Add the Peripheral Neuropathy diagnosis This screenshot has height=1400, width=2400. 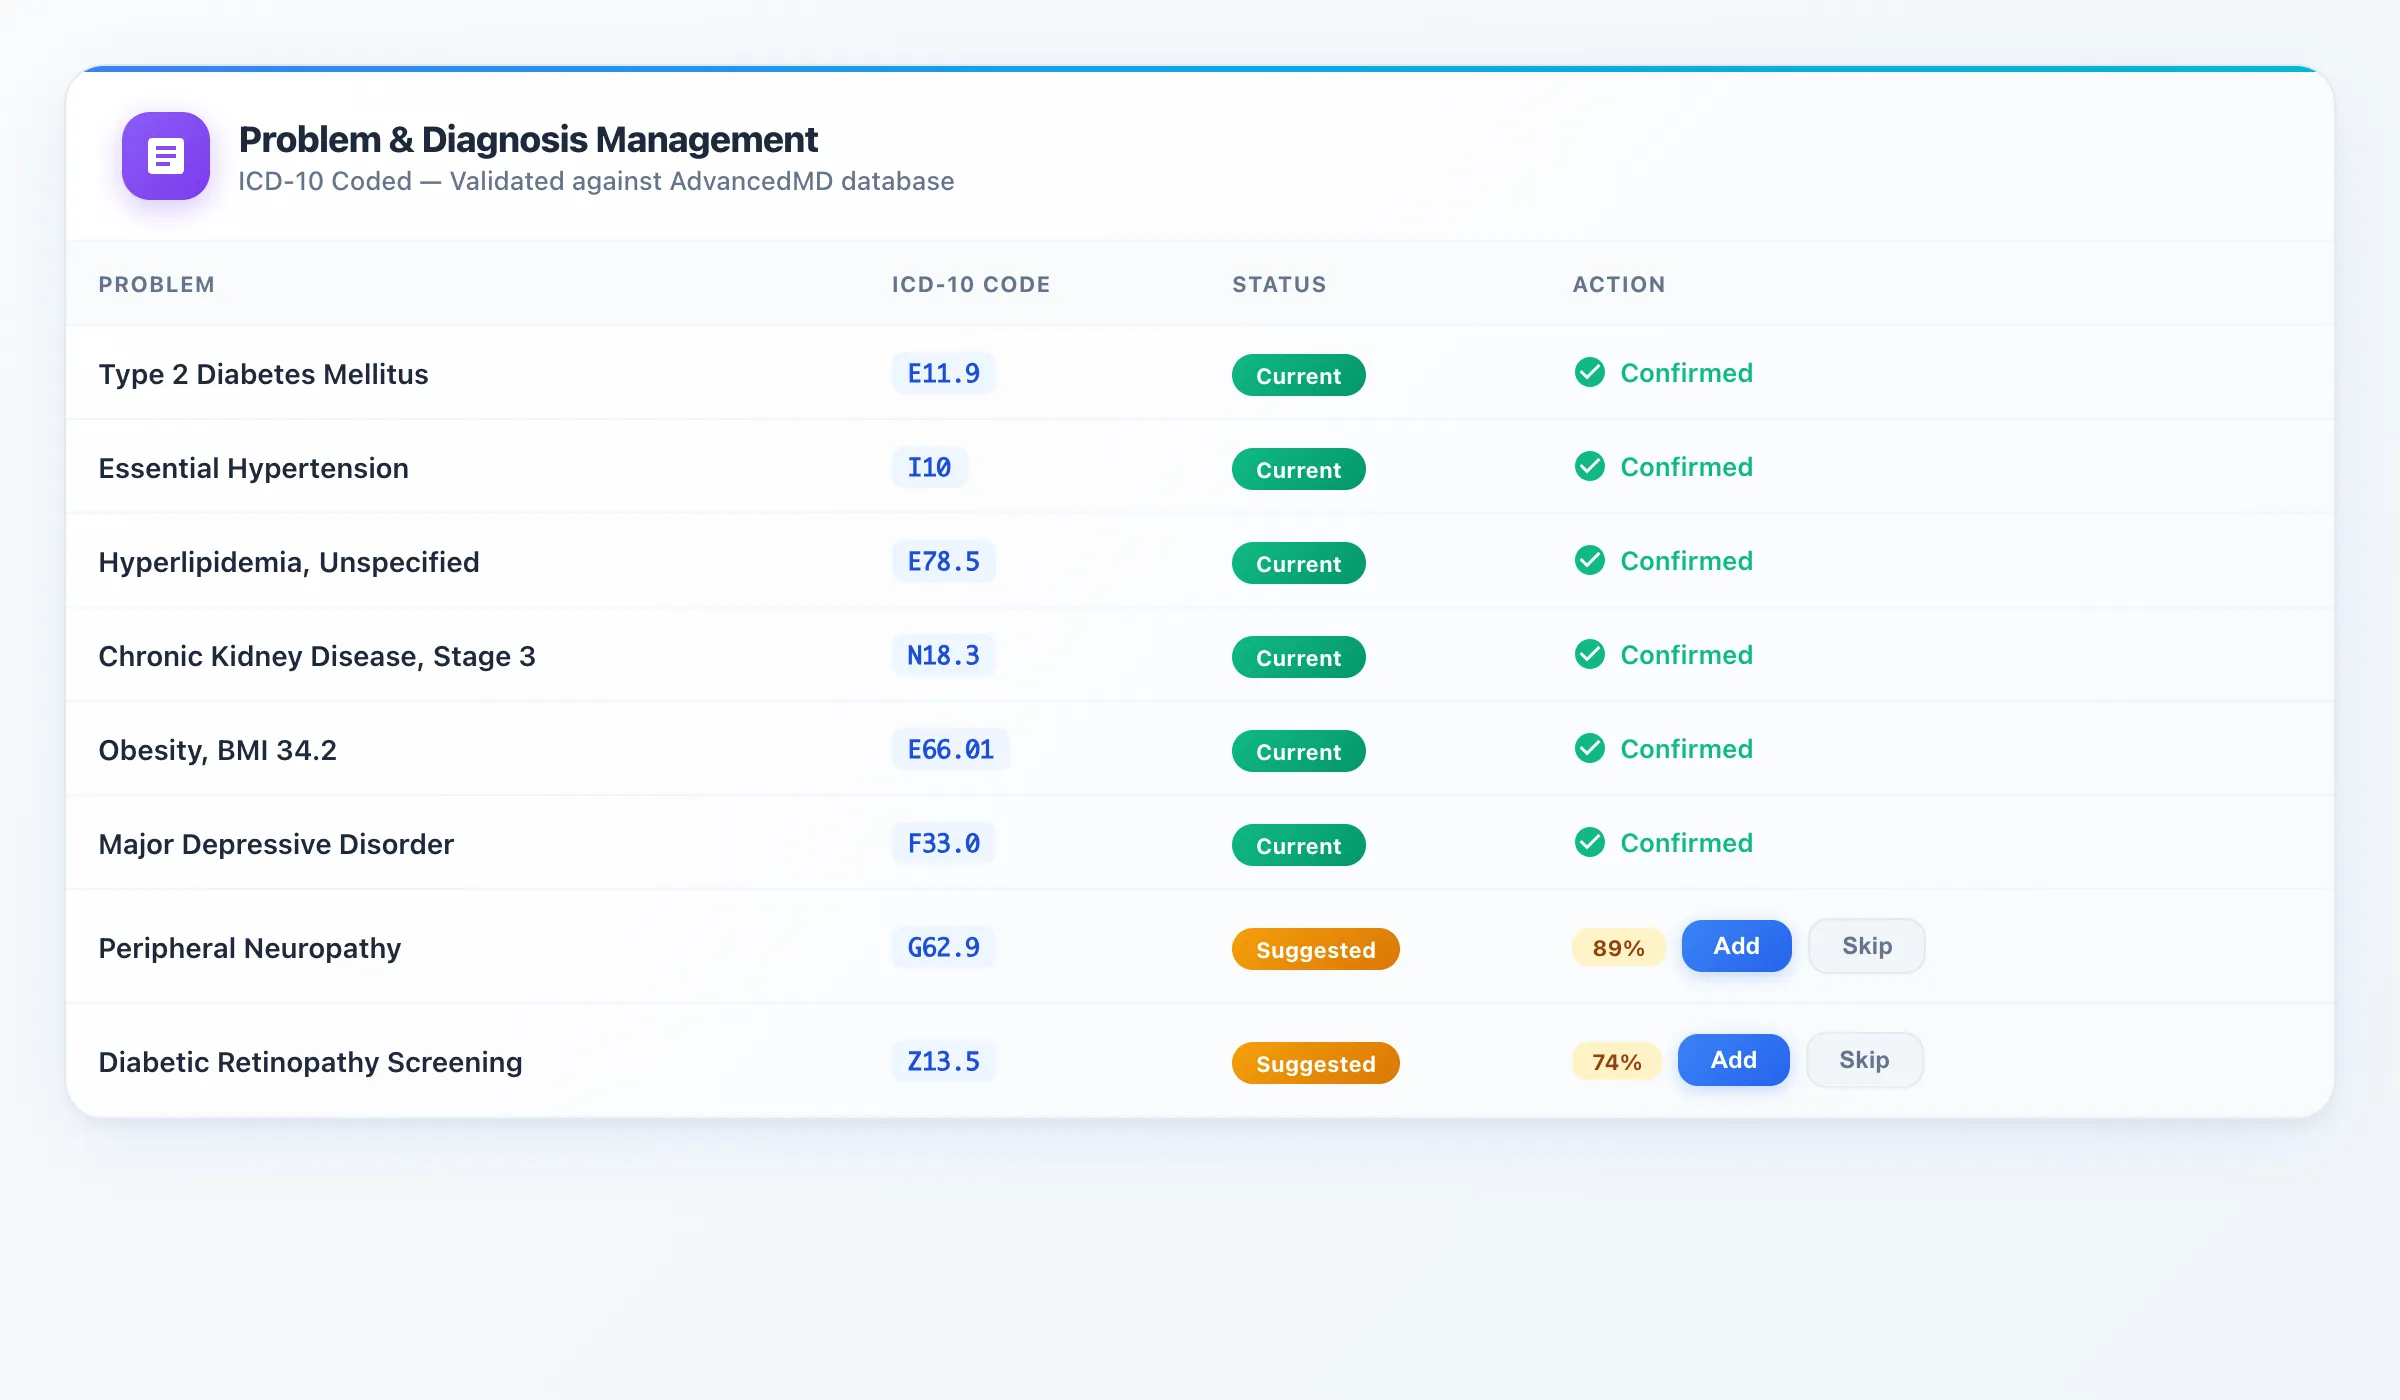[1736, 945]
